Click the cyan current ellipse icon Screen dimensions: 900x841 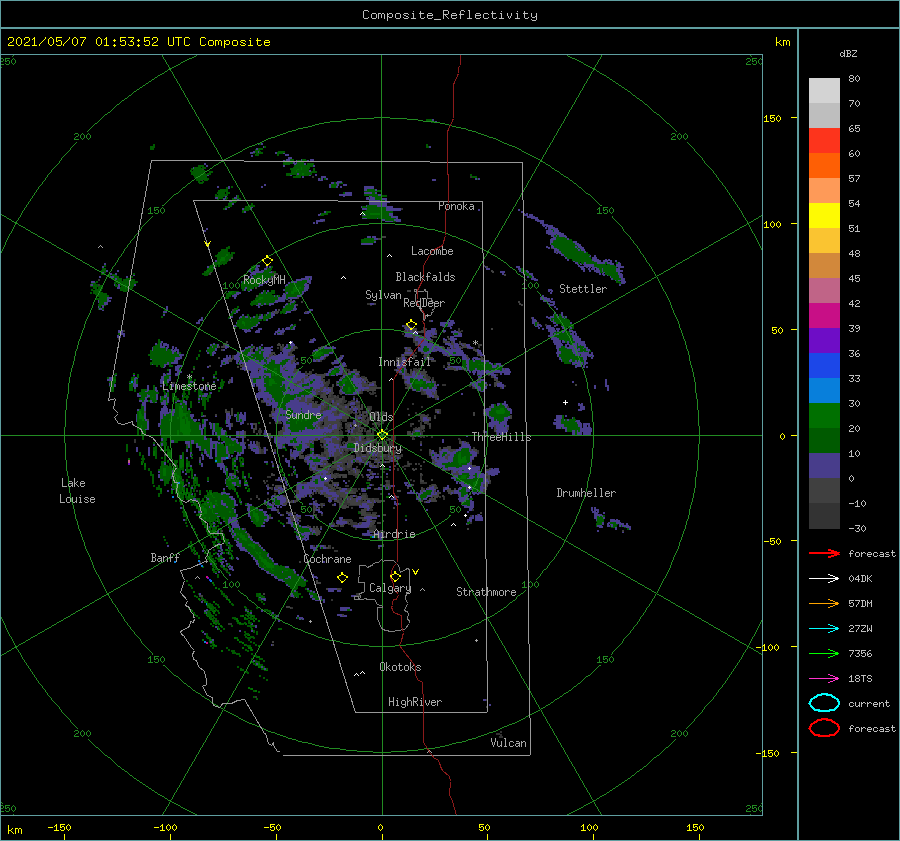pyautogui.click(x=824, y=703)
